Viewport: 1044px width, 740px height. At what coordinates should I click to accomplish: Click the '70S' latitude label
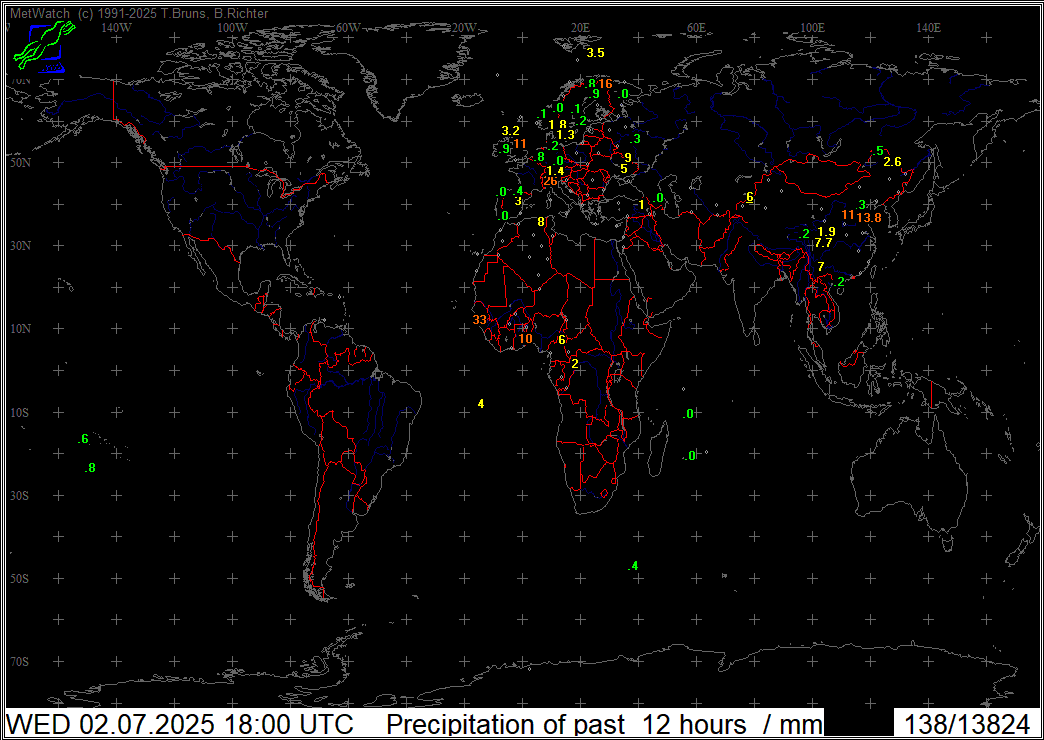tap(19, 661)
